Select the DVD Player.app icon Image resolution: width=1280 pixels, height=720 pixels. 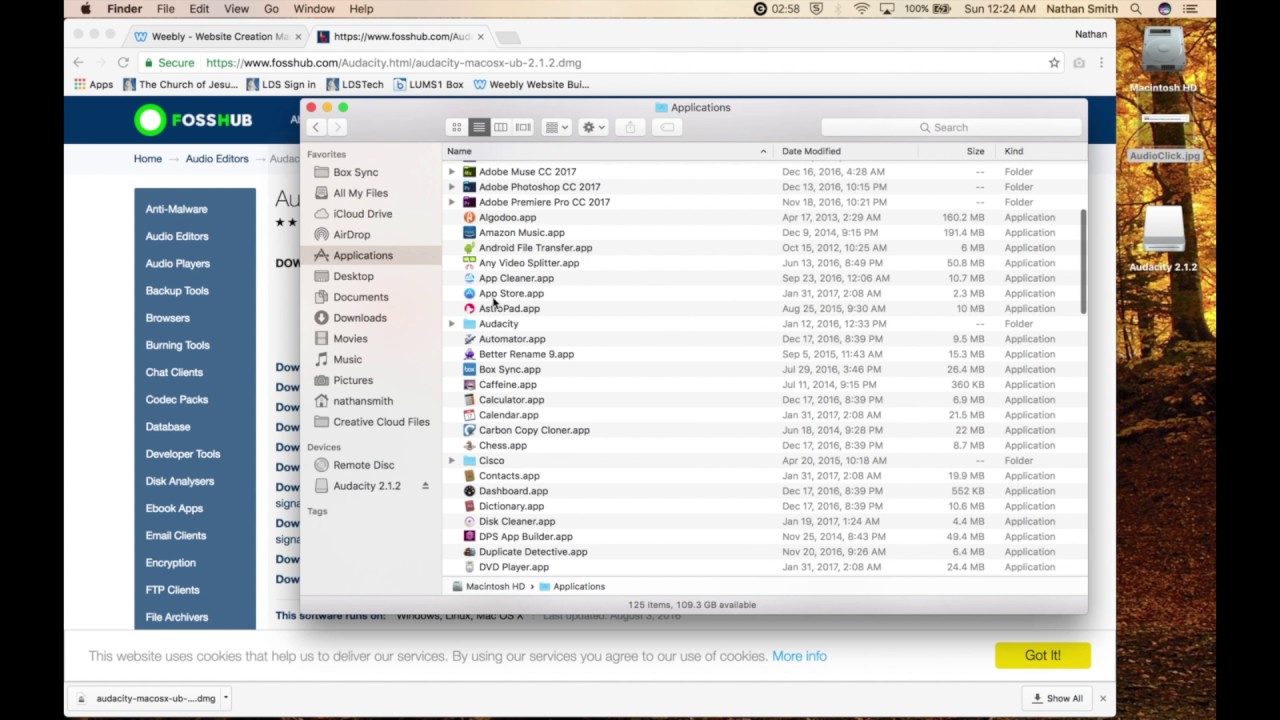coord(469,567)
